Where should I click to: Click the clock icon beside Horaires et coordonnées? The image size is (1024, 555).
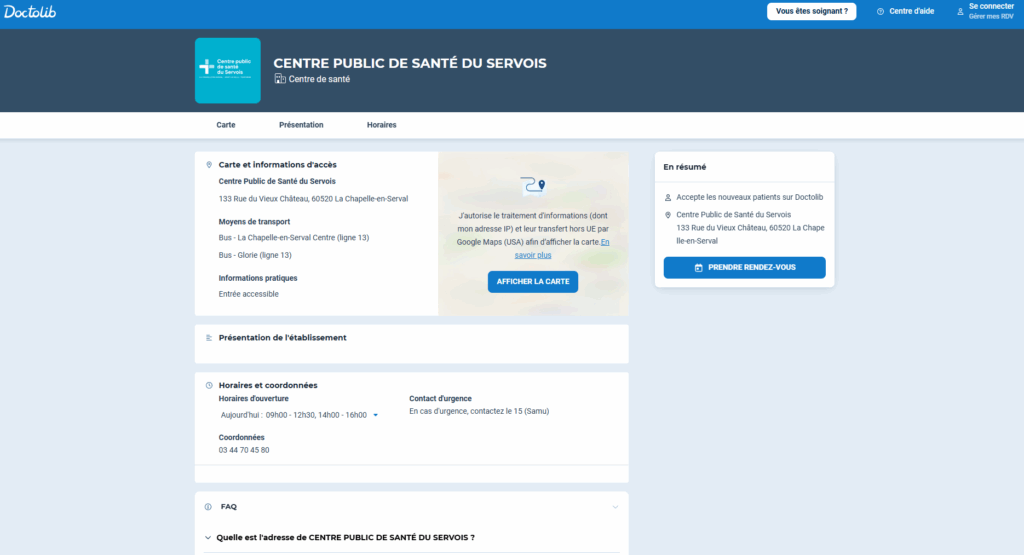coord(208,385)
